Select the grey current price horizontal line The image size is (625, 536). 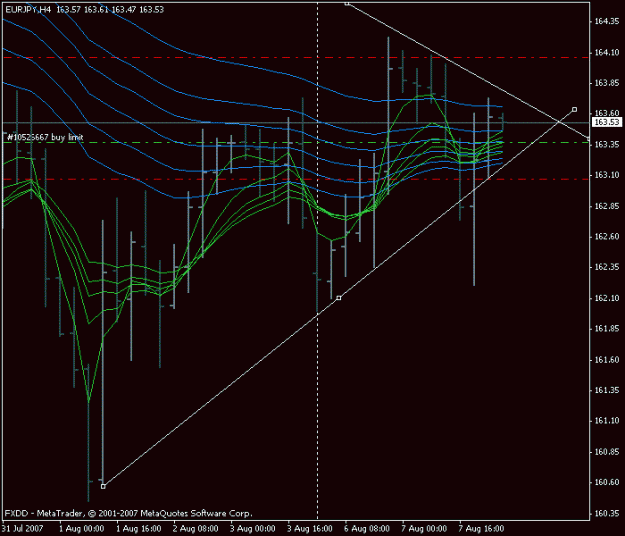click(296, 122)
